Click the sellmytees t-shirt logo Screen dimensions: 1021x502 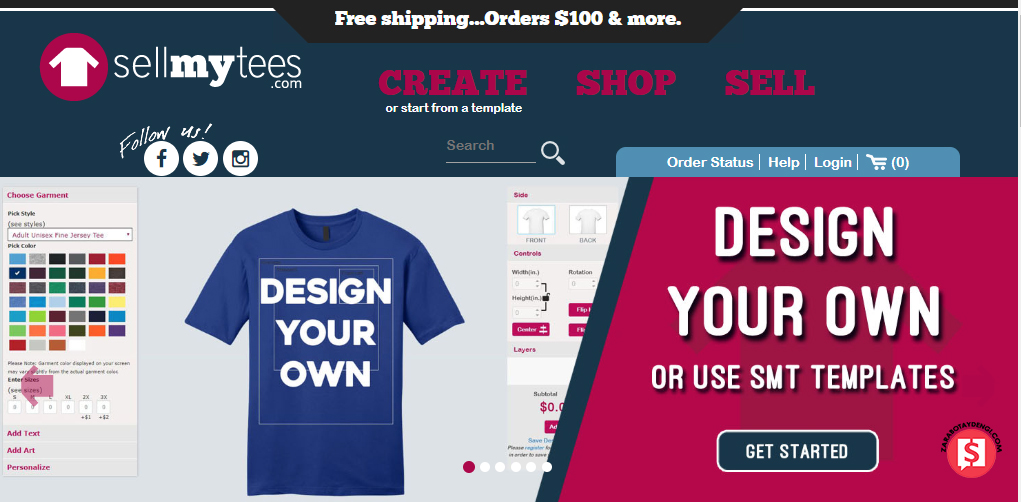click(x=74, y=67)
